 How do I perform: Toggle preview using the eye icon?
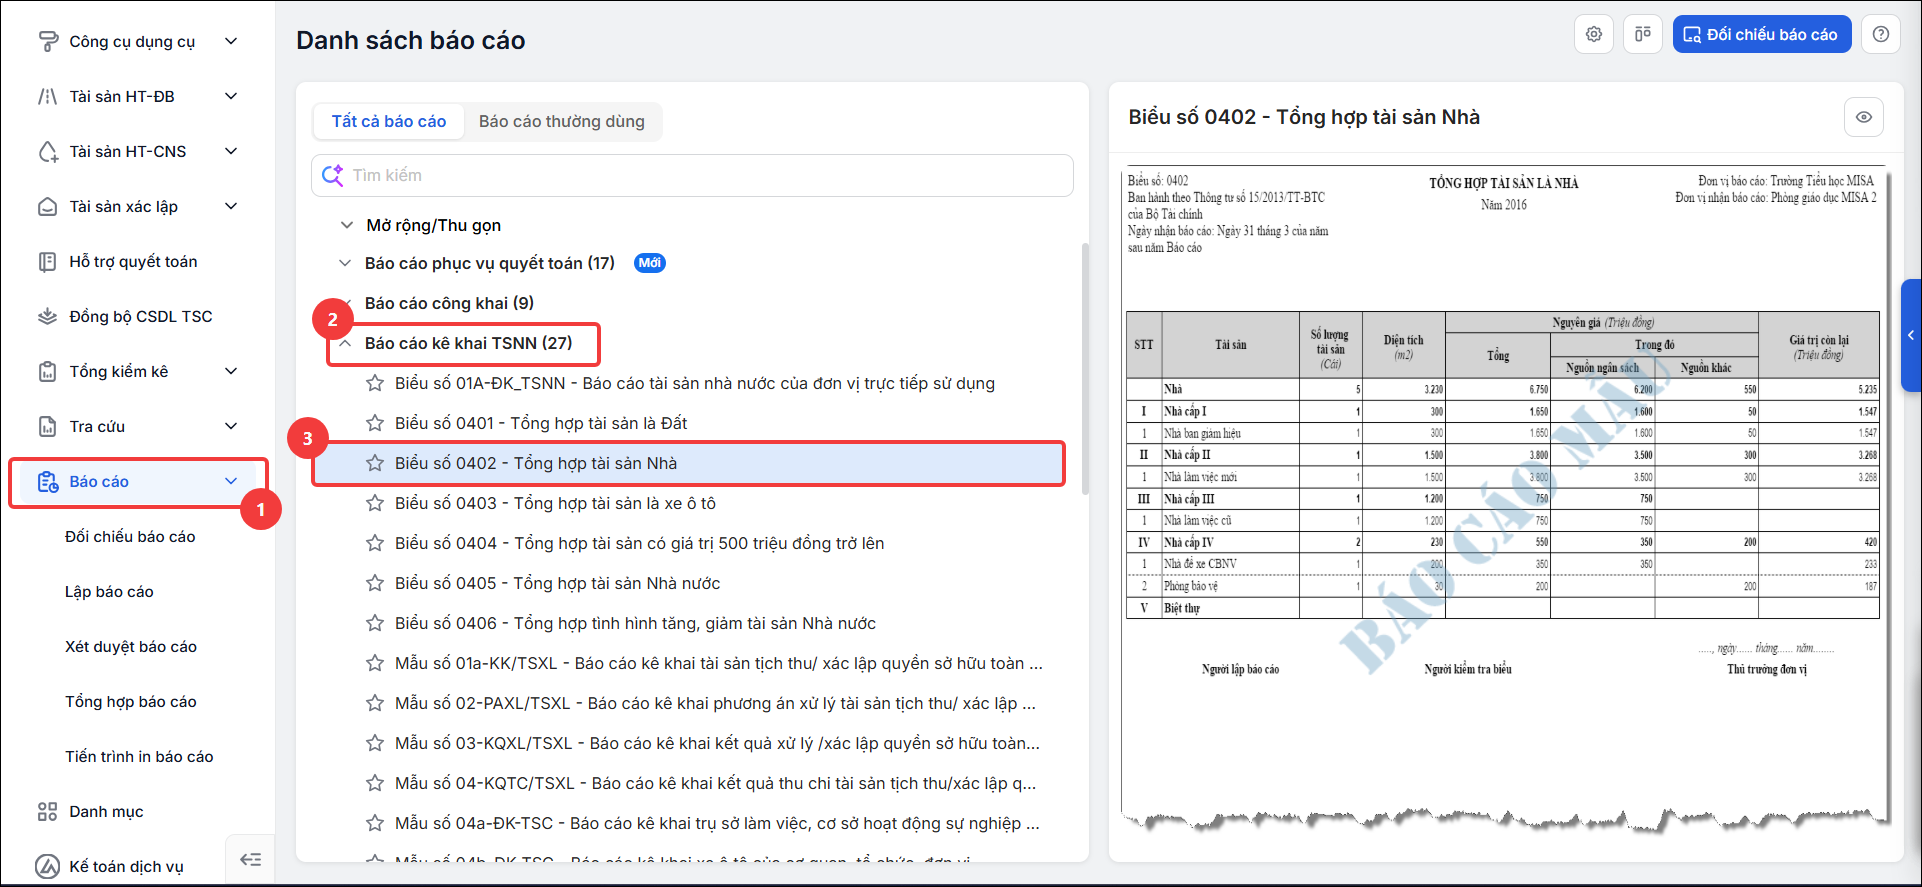point(1864,117)
